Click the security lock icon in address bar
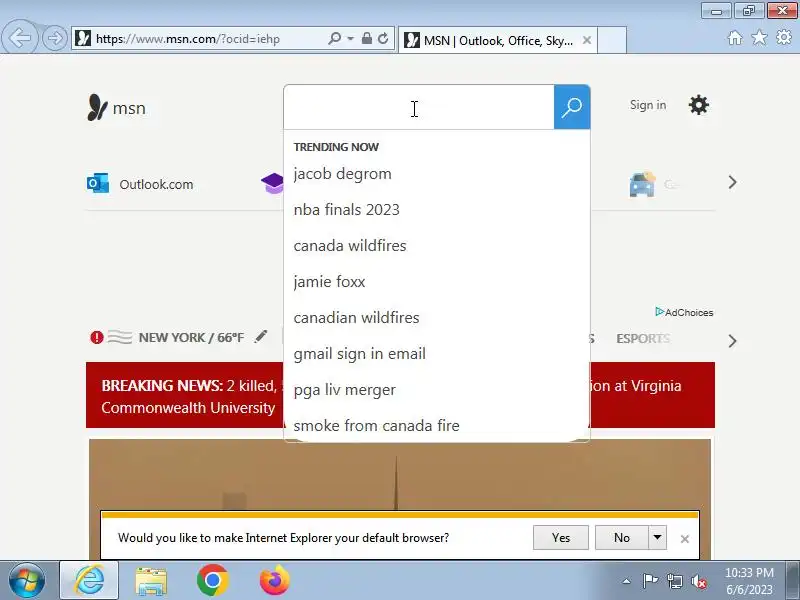The image size is (800, 600). pyautogui.click(x=366, y=38)
